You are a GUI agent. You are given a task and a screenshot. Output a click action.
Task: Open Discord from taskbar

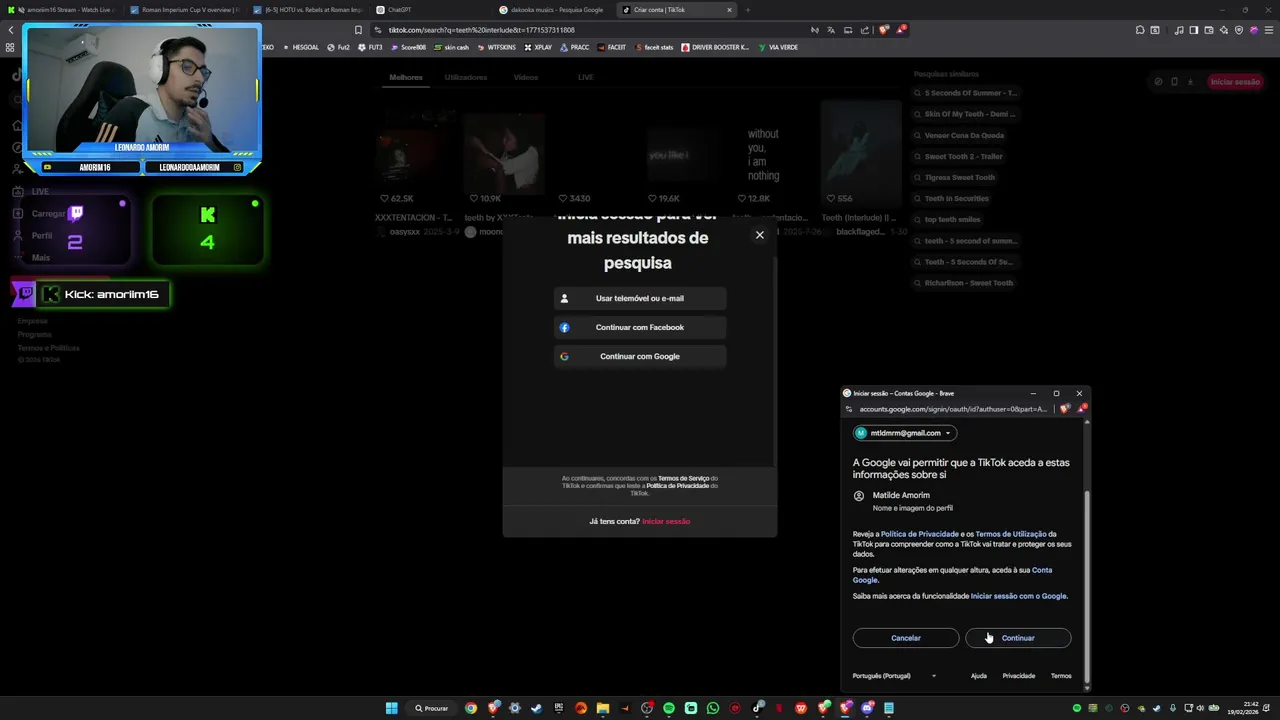click(x=867, y=708)
